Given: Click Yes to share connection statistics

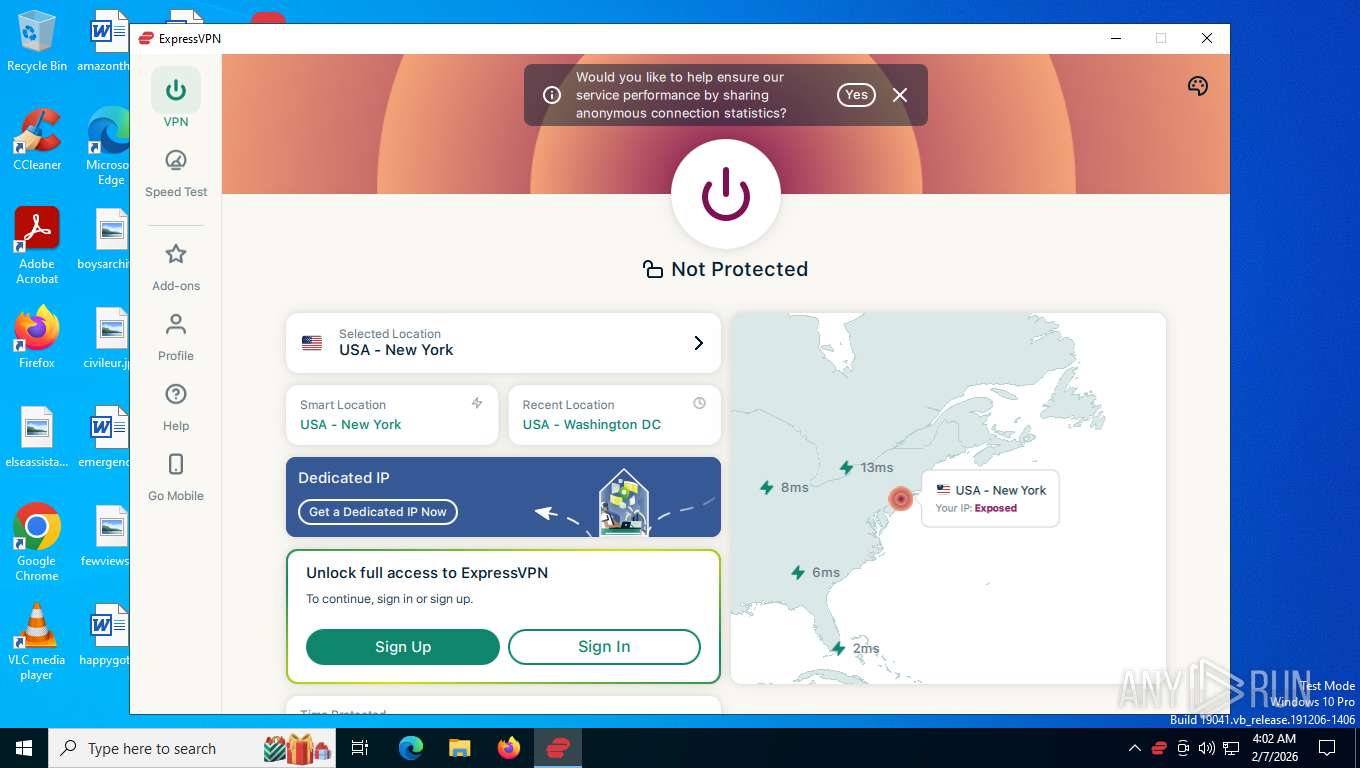Looking at the screenshot, I should tap(856, 95).
